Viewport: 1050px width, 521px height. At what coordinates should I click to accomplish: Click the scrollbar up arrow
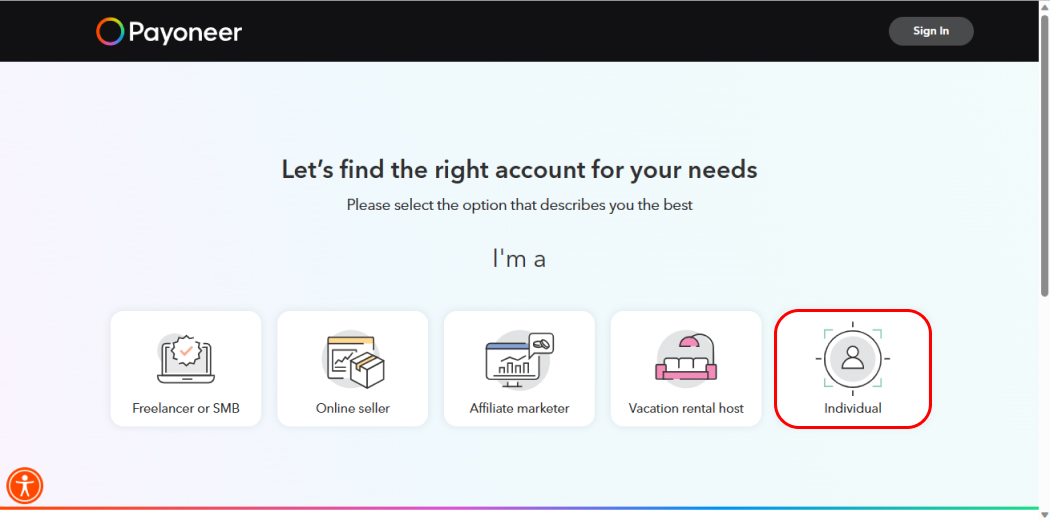point(1044,5)
